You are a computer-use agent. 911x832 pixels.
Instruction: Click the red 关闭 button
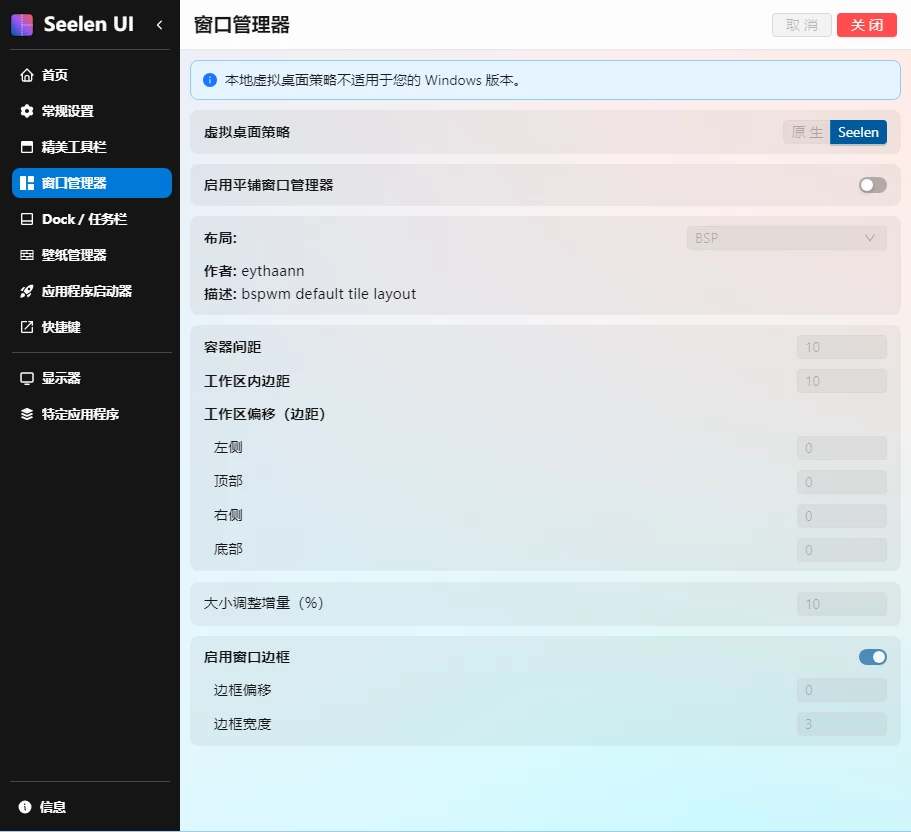pyautogui.click(x=866, y=25)
